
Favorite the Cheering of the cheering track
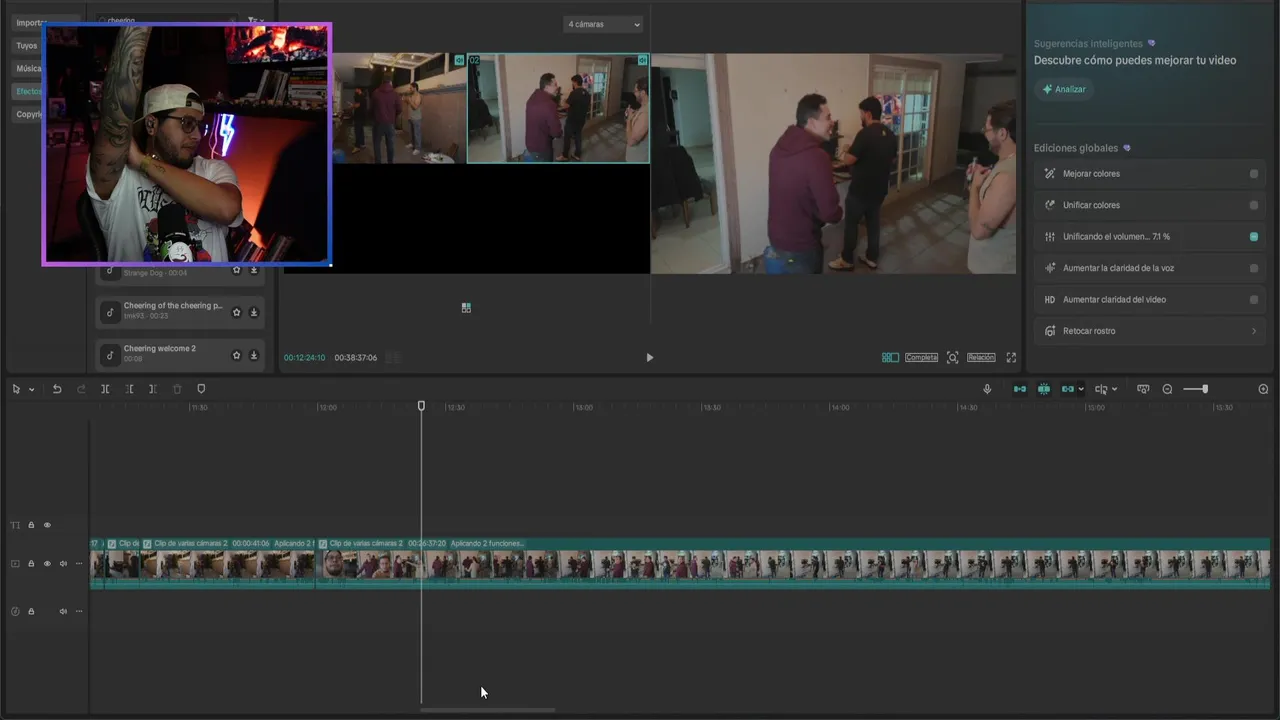coord(237,312)
